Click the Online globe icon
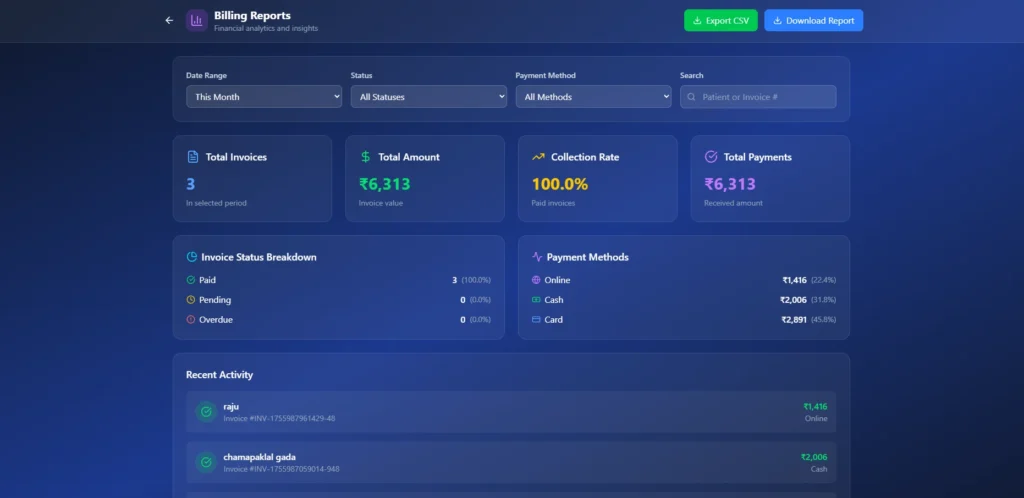 click(x=536, y=280)
